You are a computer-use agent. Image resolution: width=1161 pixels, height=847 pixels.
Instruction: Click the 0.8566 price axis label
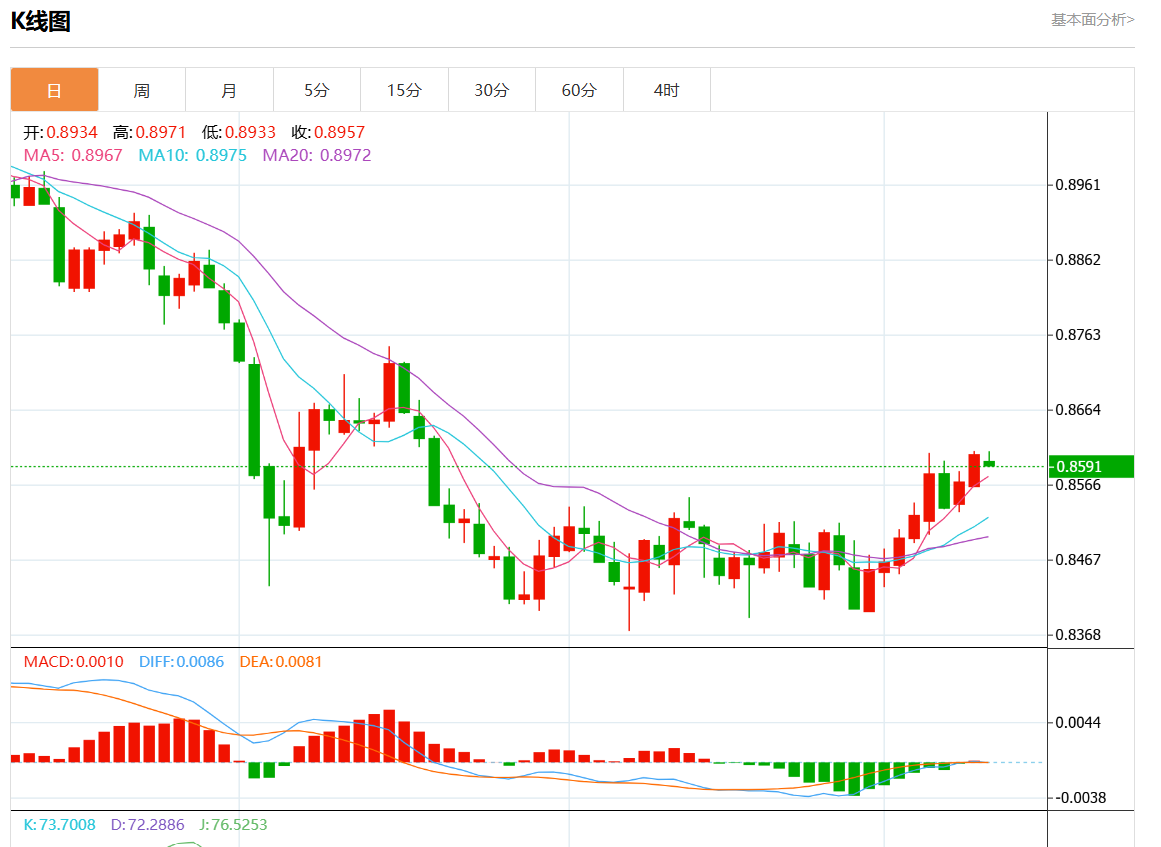pyautogui.click(x=1078, y=485)
